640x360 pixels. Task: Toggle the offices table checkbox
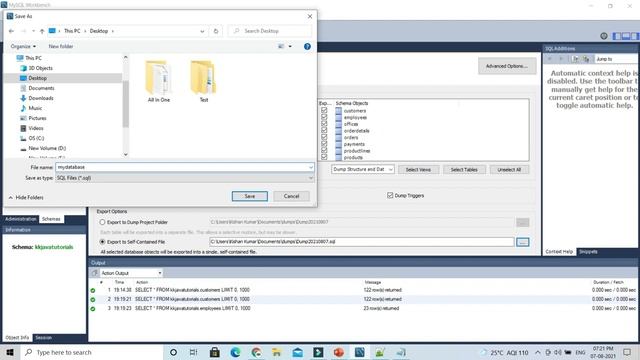(324, 124)
